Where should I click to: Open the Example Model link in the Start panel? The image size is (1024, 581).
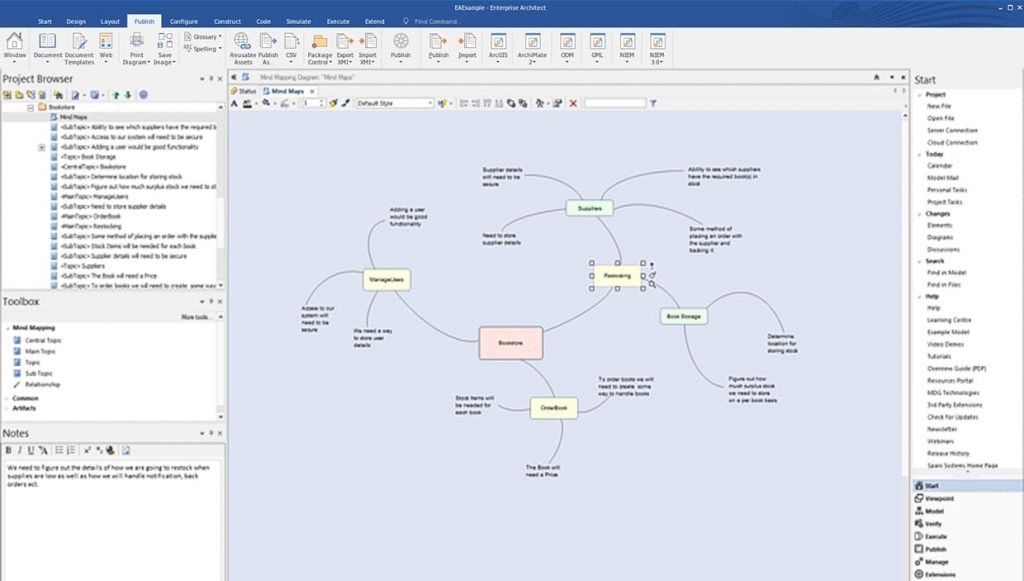[946, 331]
